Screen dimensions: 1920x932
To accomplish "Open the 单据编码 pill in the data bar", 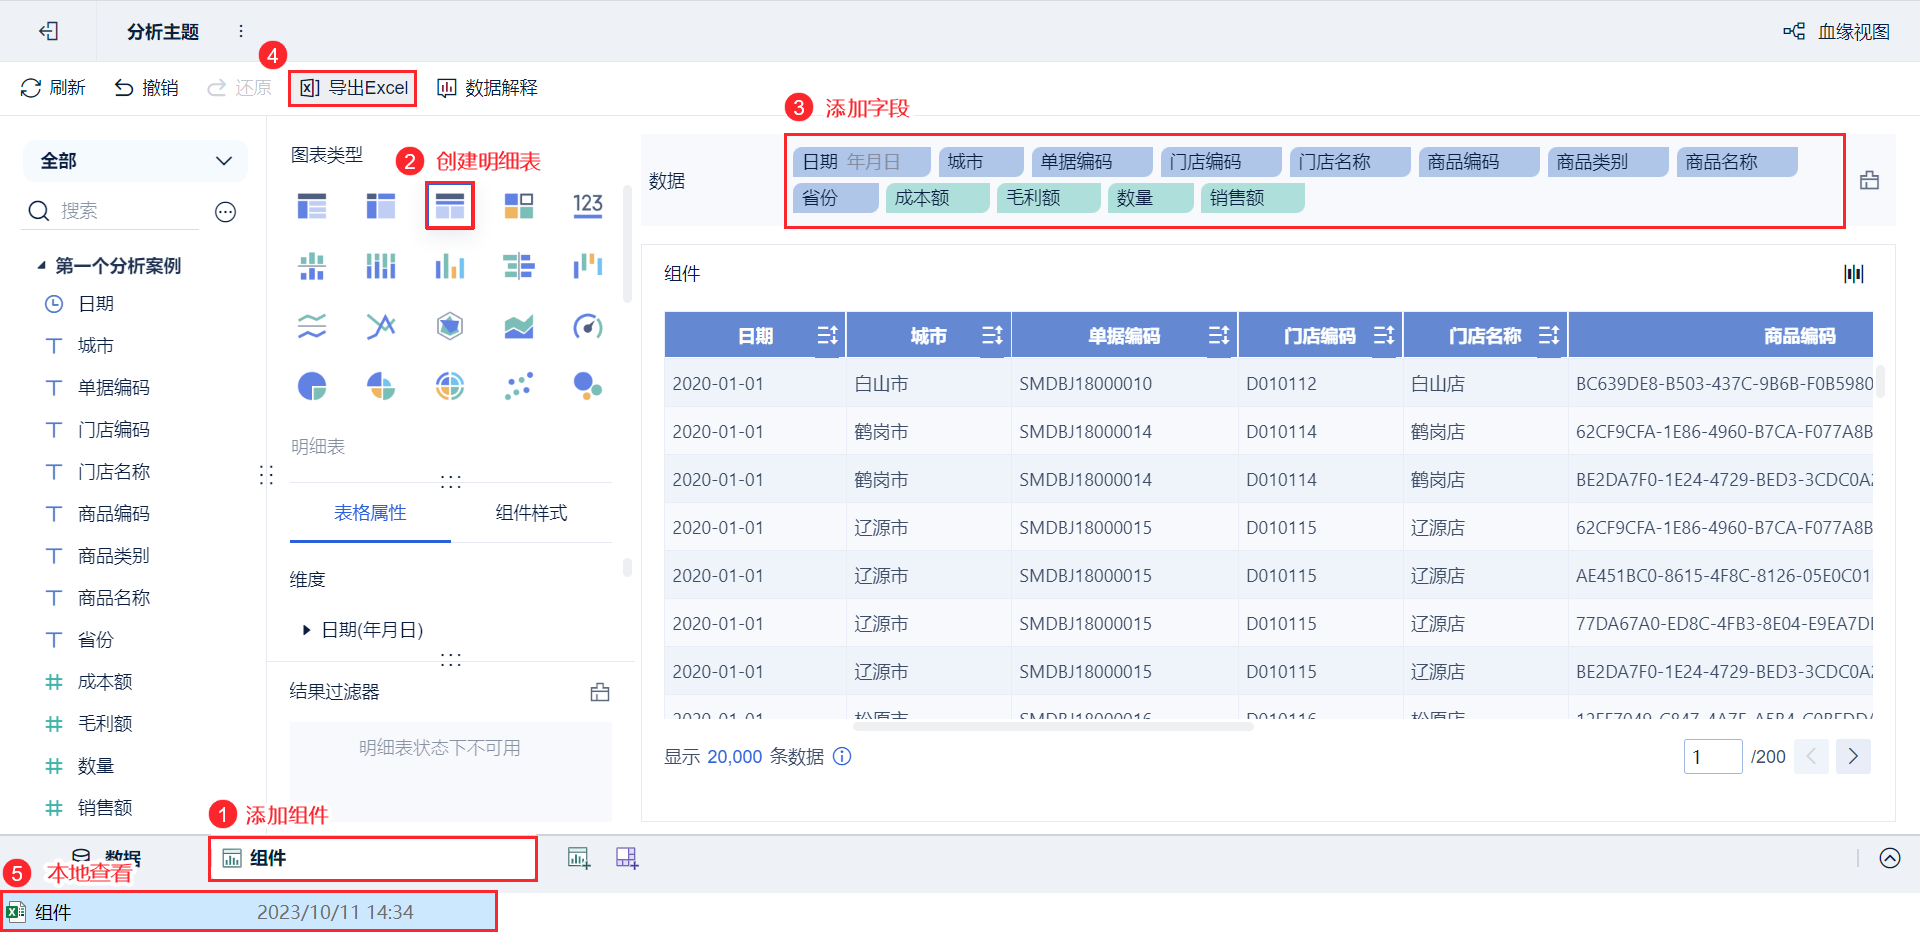I will (1092, 162).
